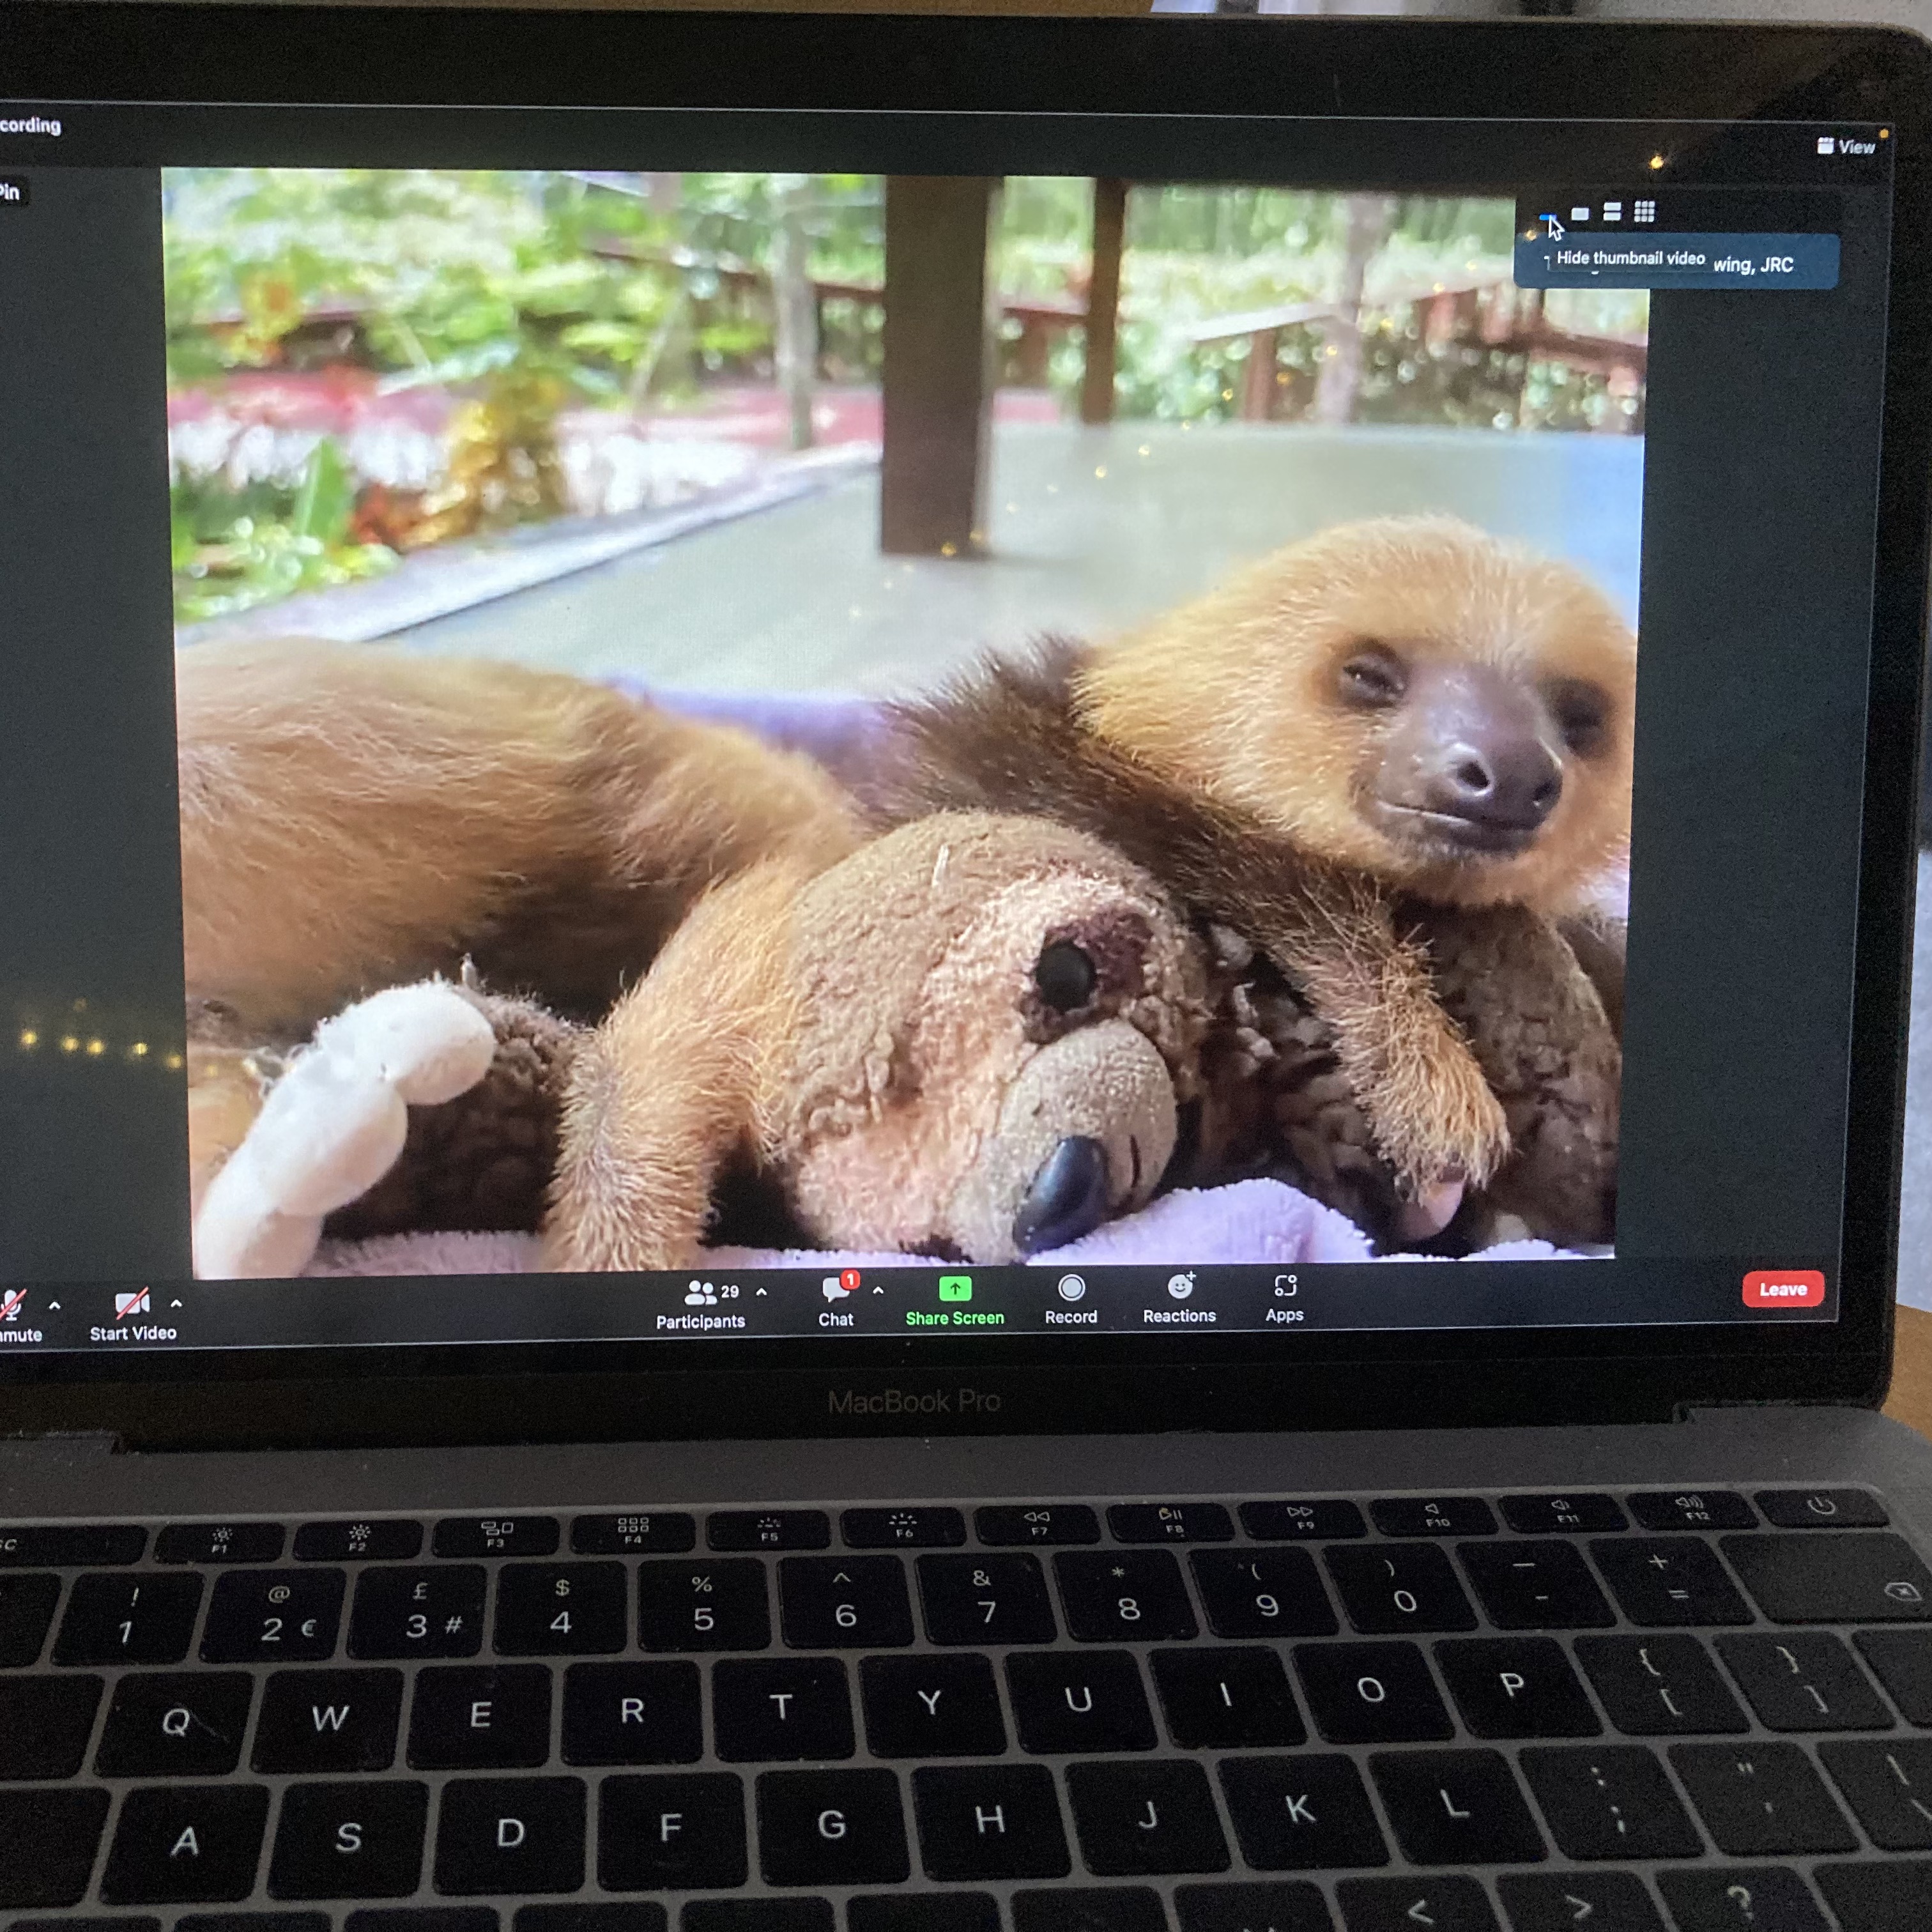Open the Reactions menu
The width and height of the screenshot is (1932, 1932).
1180,1287
